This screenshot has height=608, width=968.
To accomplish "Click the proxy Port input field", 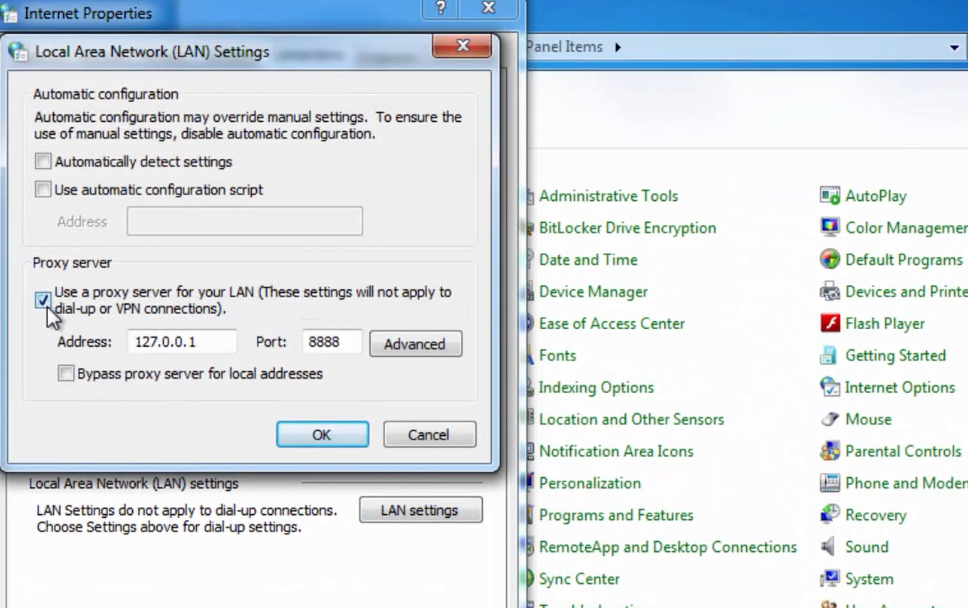I will 332,342.
